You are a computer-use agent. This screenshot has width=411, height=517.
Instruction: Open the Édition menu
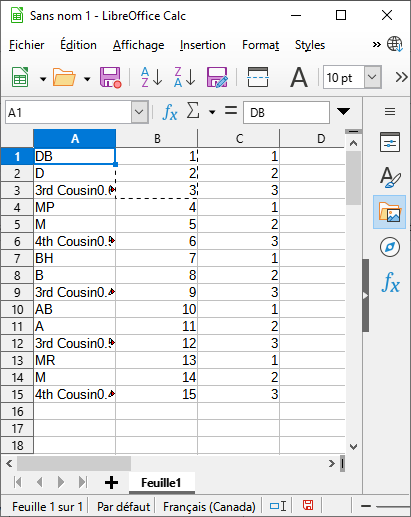point(78,45)
